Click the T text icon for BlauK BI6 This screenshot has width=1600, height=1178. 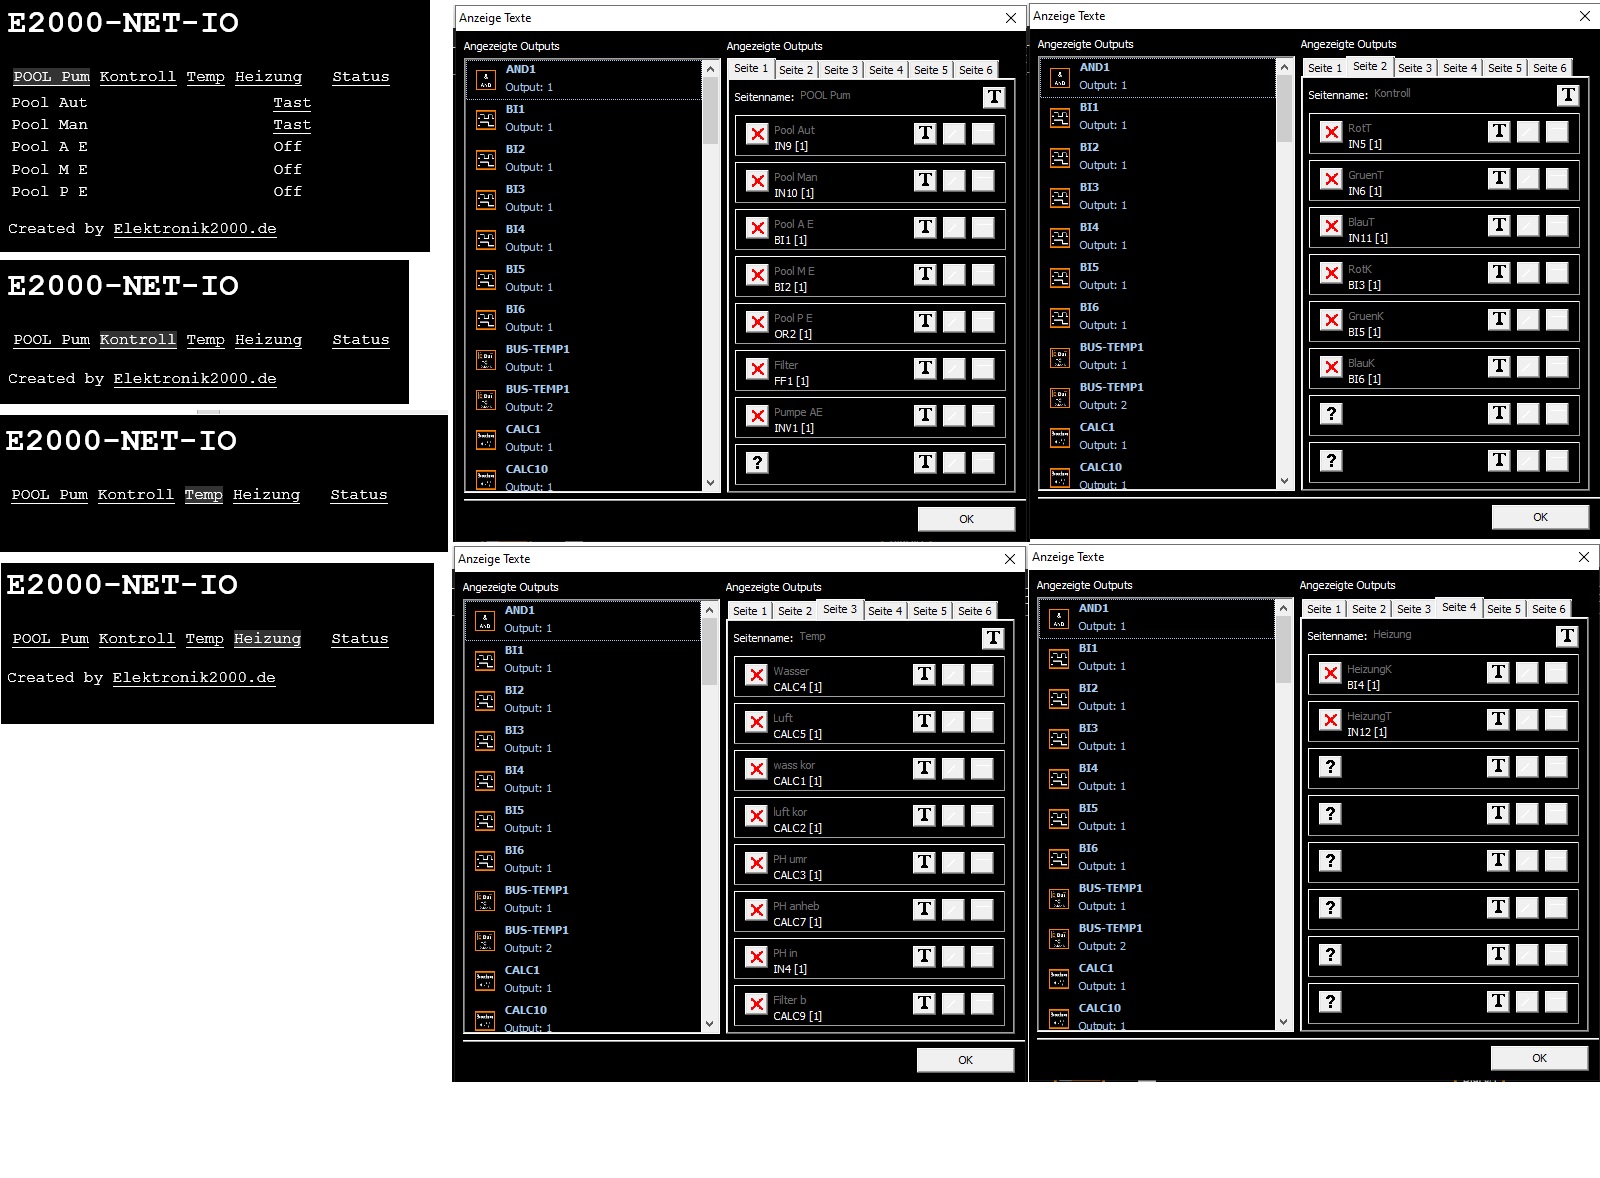[x=1499, y=366]
